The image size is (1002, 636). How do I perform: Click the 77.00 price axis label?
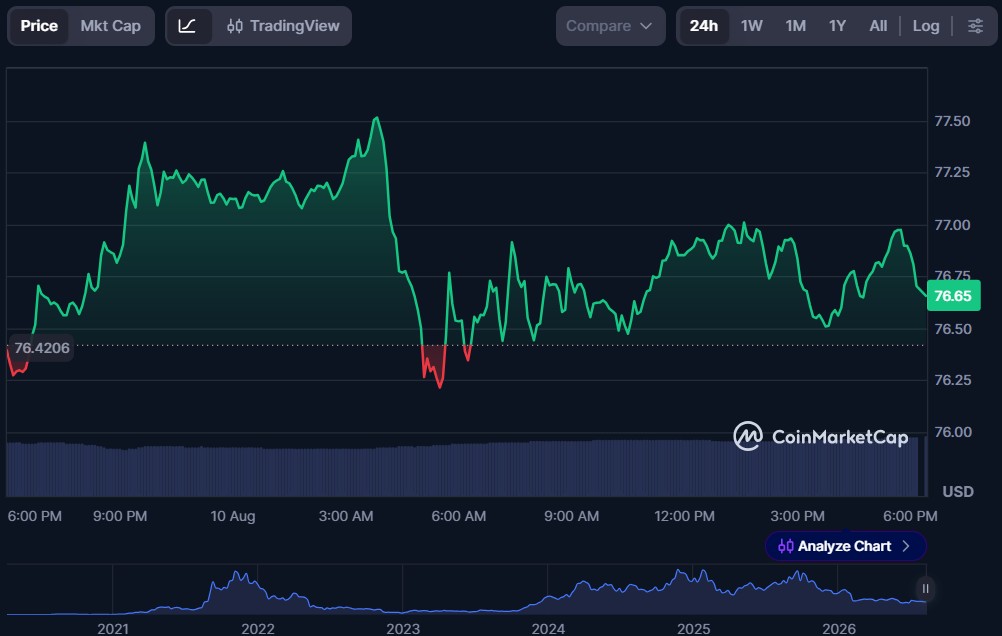[x=952, y=225]
